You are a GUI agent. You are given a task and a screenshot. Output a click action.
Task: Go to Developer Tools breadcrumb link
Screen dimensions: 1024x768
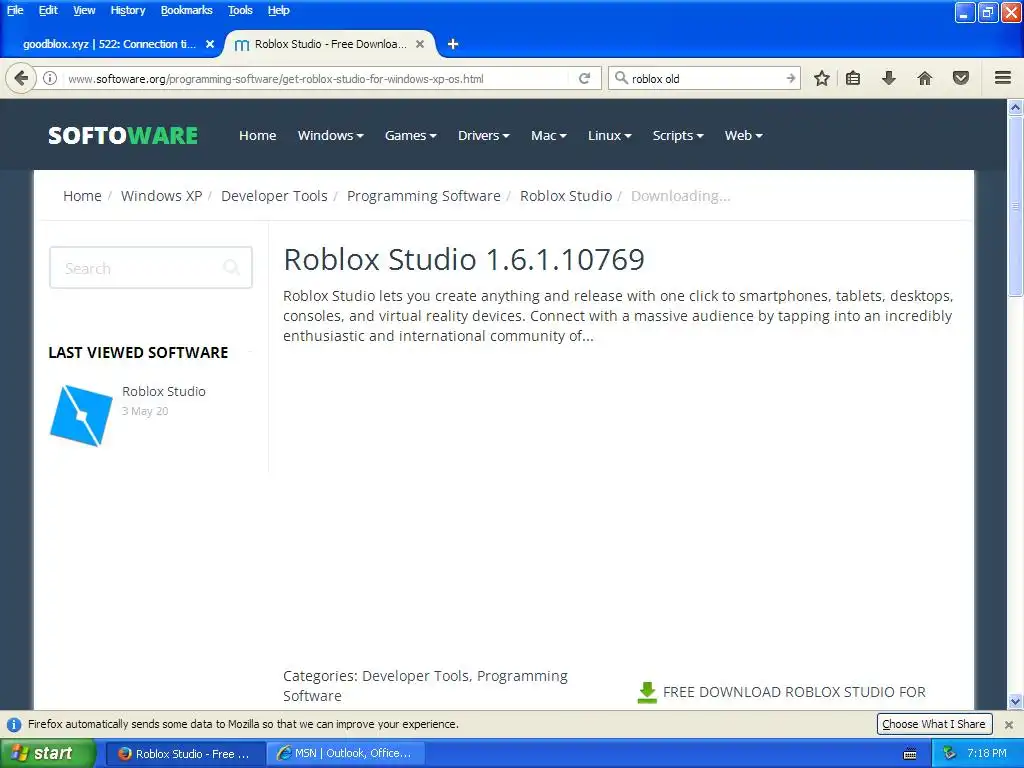274,196
